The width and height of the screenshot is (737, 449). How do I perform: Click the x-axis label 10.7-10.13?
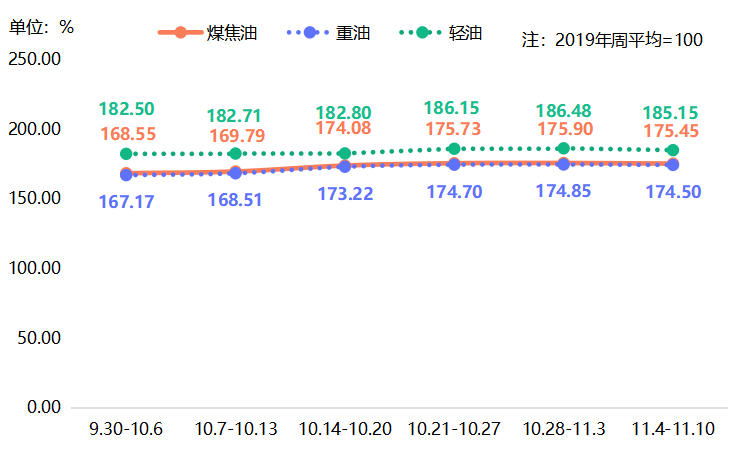click(x=235, y=429)
